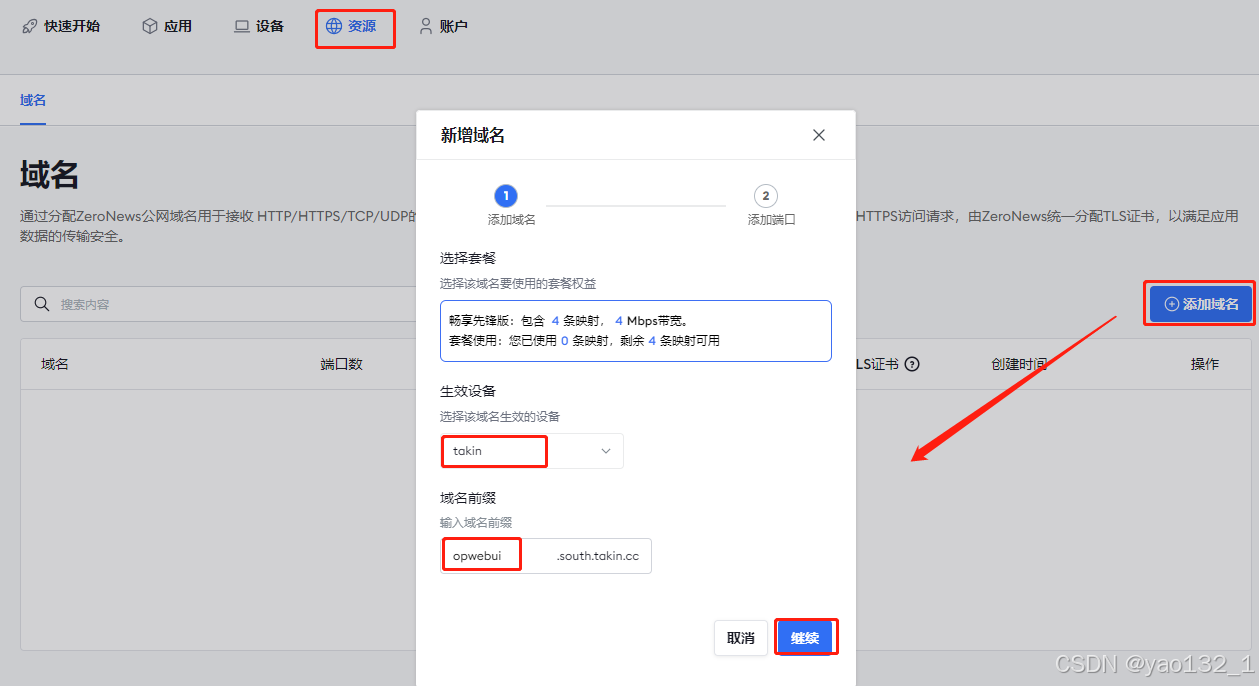Click the 域名 column header
Screen dimensions: 1259x686
click(x=55, y=364)
